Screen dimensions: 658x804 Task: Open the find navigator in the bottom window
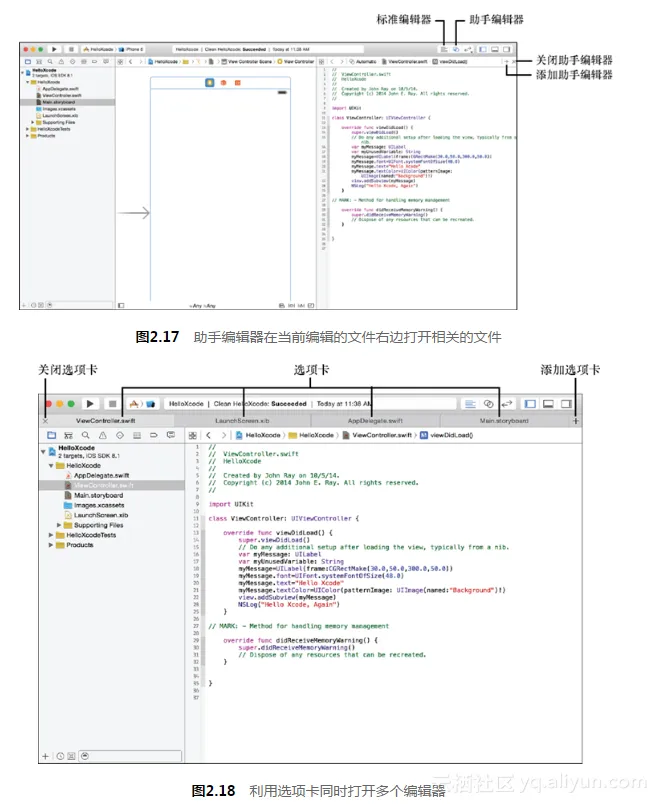(x=86, y=435)
